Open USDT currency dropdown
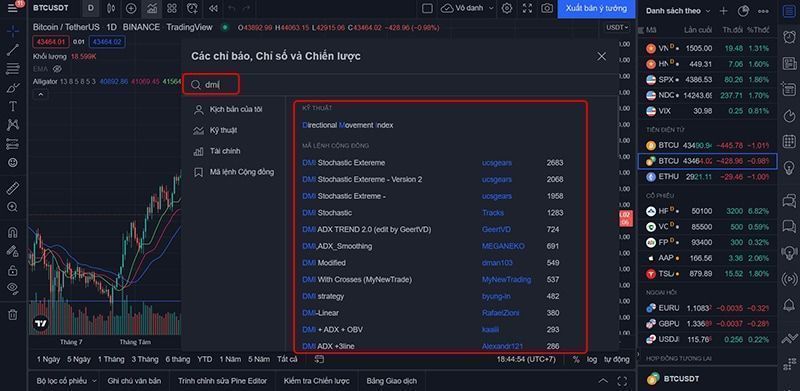Screen dimensions: 800x391 pyautogui.click(x=617, y=28)
